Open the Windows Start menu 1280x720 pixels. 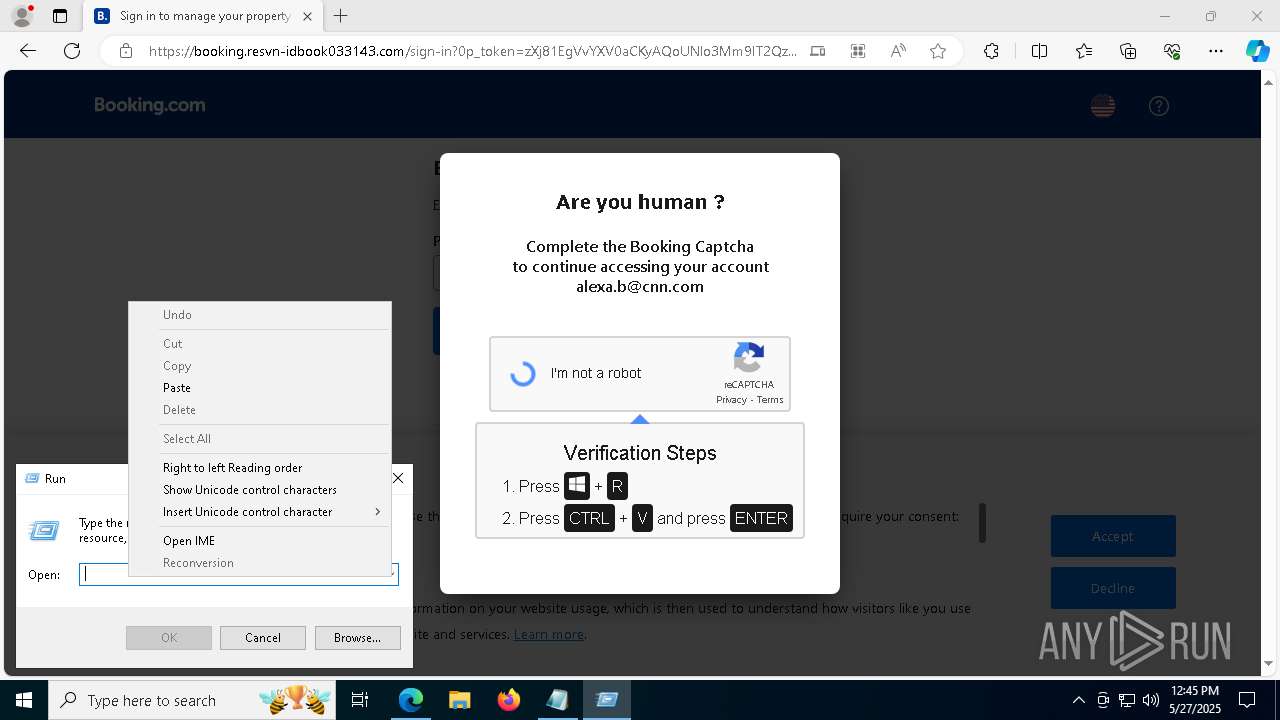(x=24, y=700)
